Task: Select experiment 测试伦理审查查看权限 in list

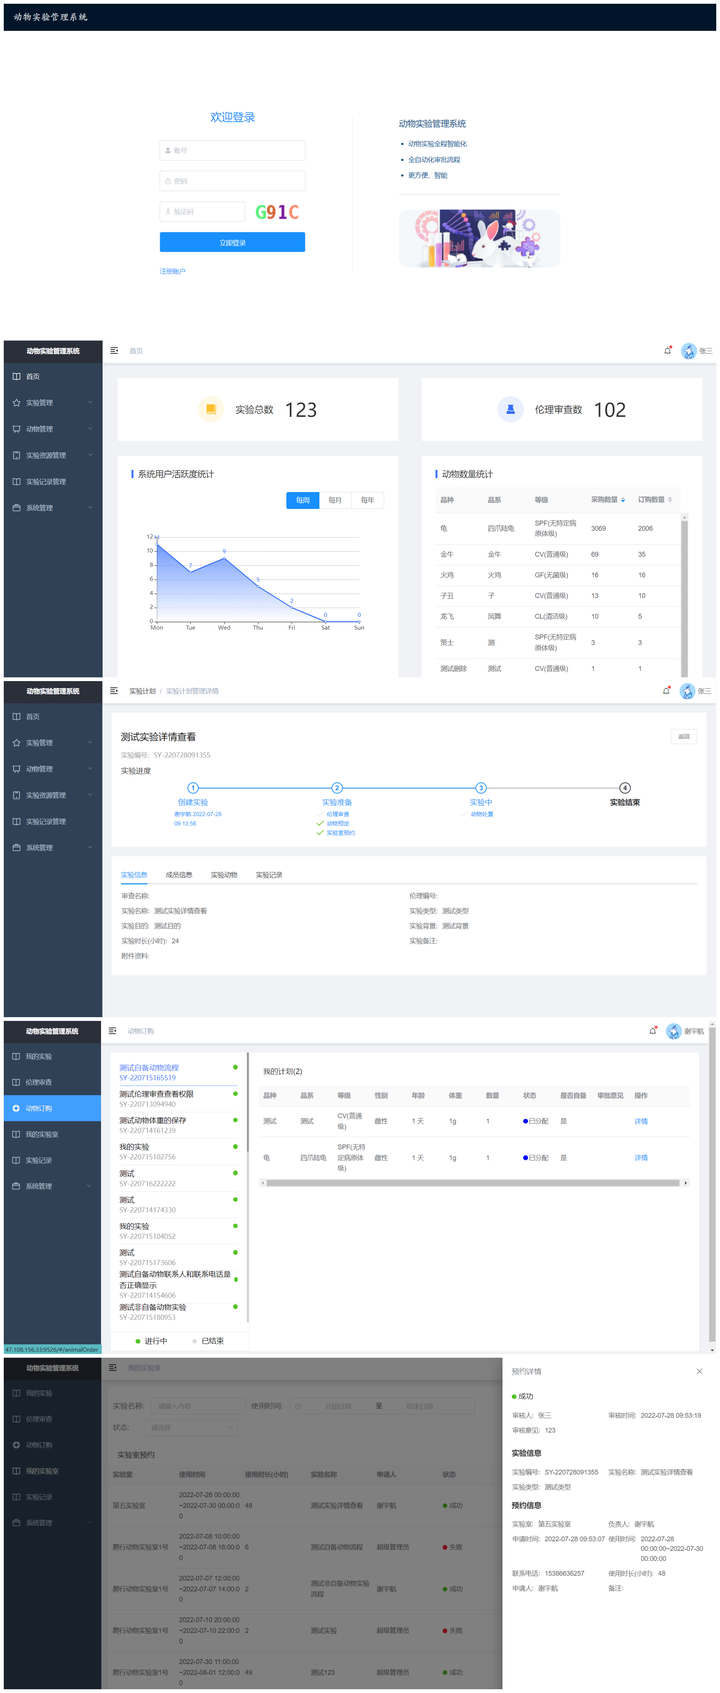Action: point(178,1099)
